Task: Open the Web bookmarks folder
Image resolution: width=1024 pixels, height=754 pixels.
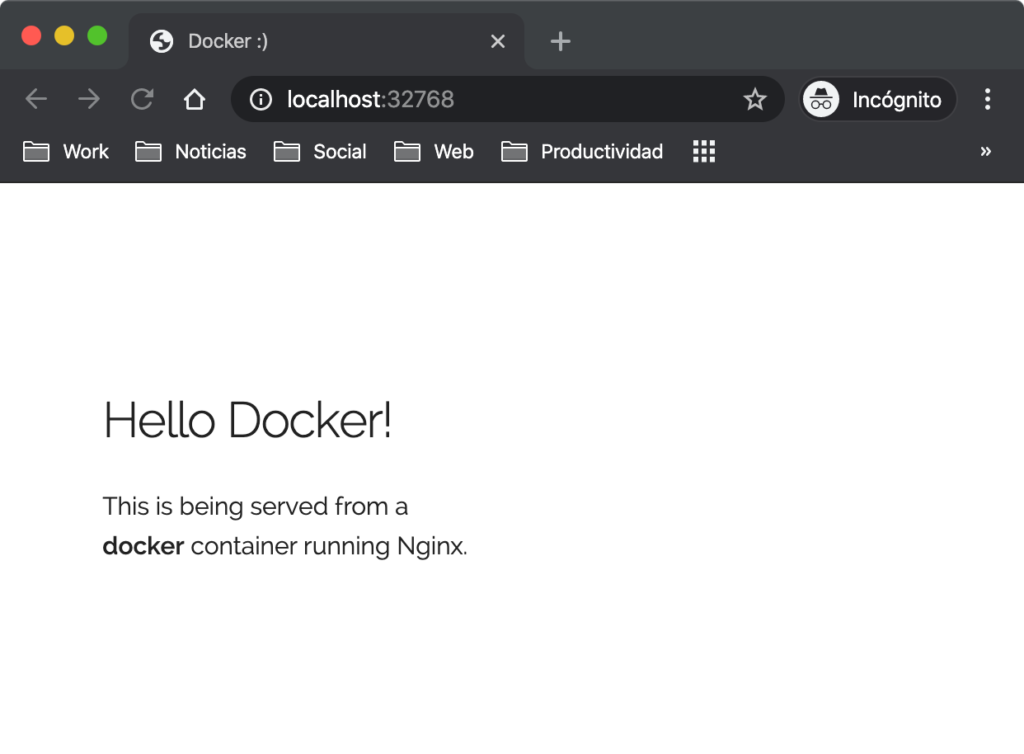Action: coord(434,152)
